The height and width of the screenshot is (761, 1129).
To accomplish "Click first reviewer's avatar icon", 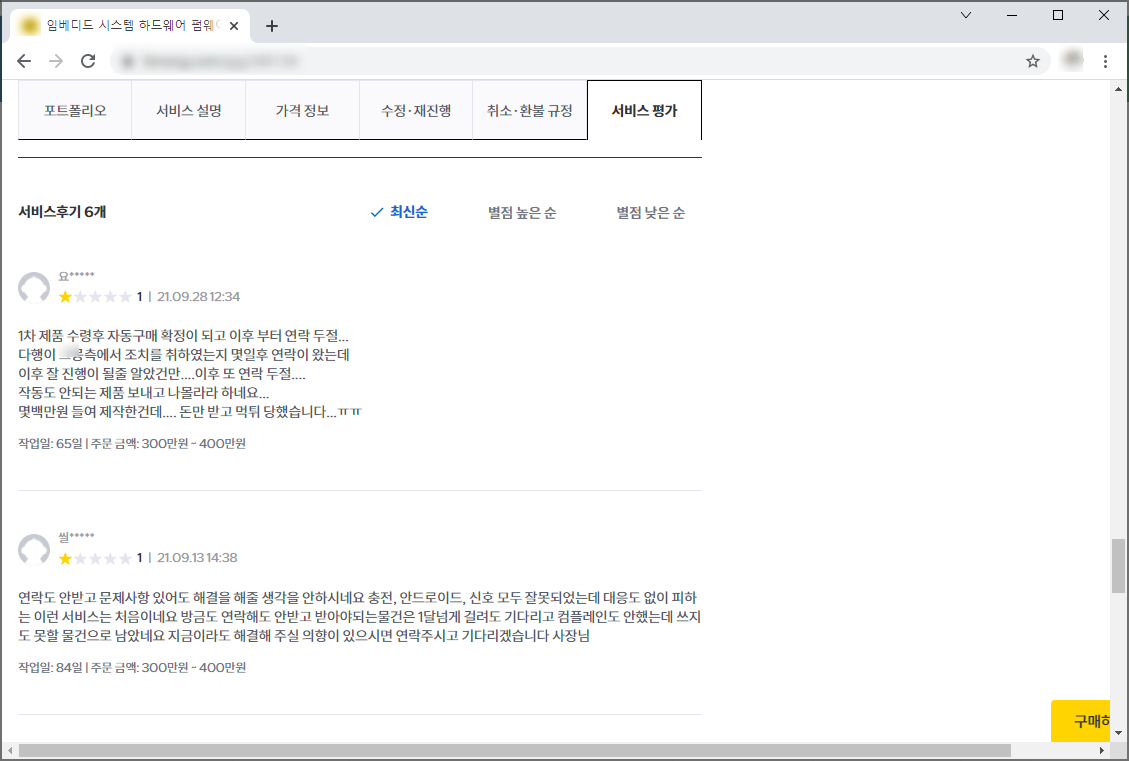I will 34,288.
